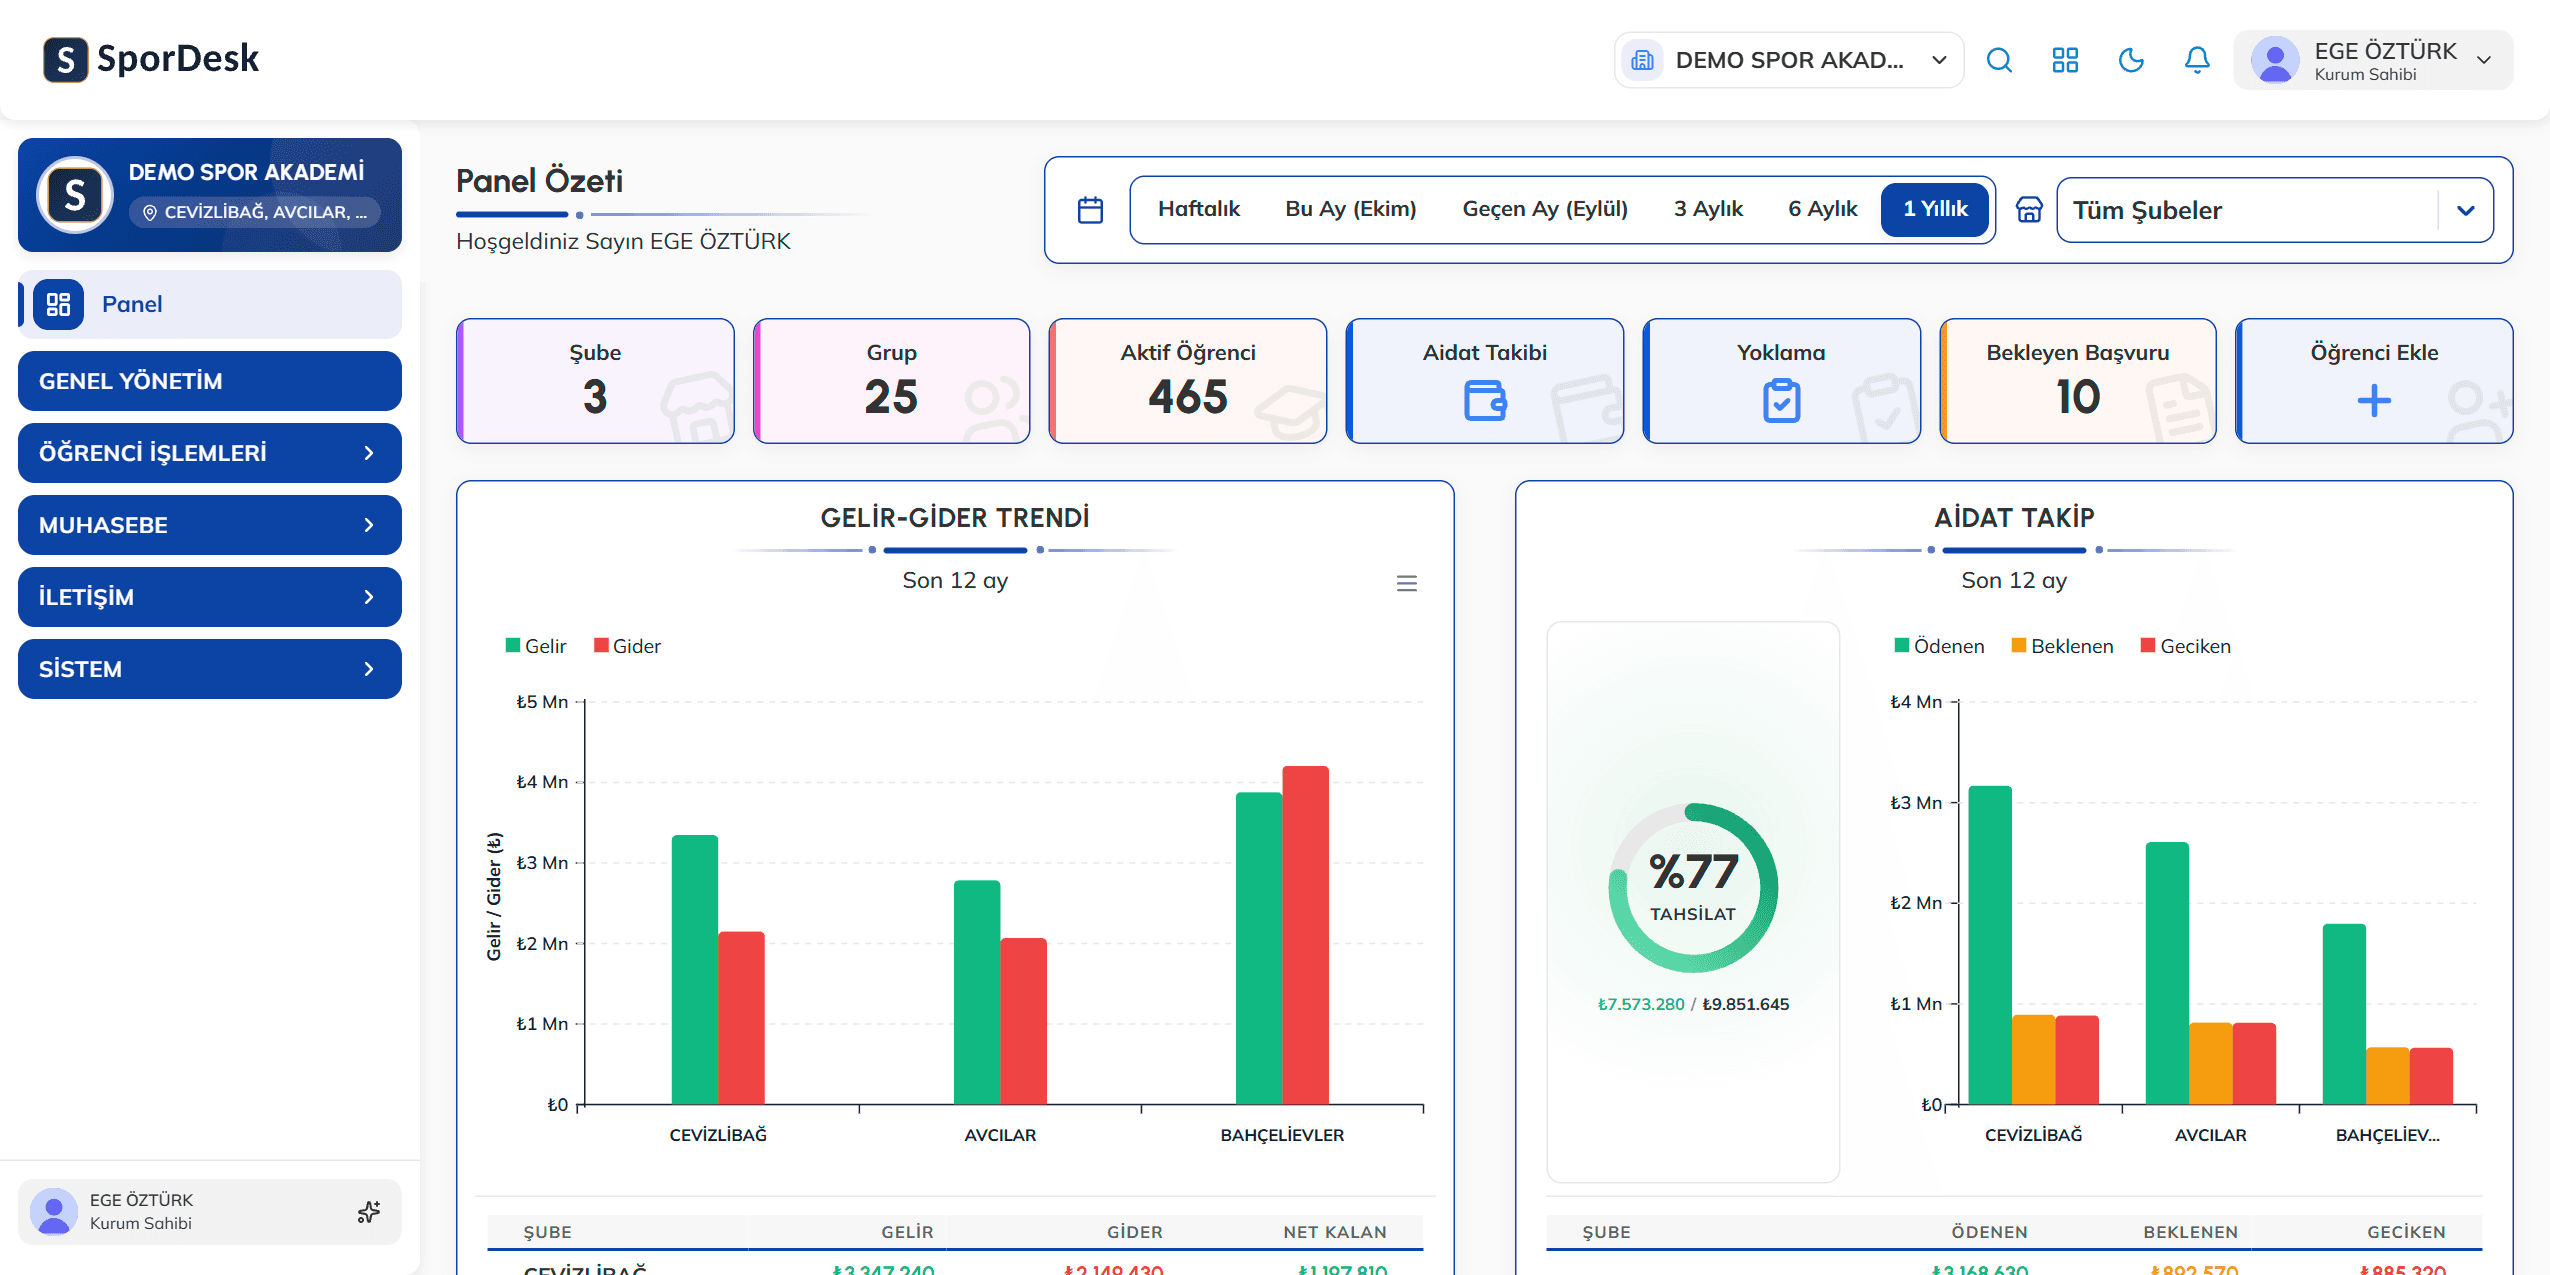Viewport: 2550px width, 1275px height.
Task: Click the EGE ÖZTÜRK header avatar
Action: tap(2275, 60)
